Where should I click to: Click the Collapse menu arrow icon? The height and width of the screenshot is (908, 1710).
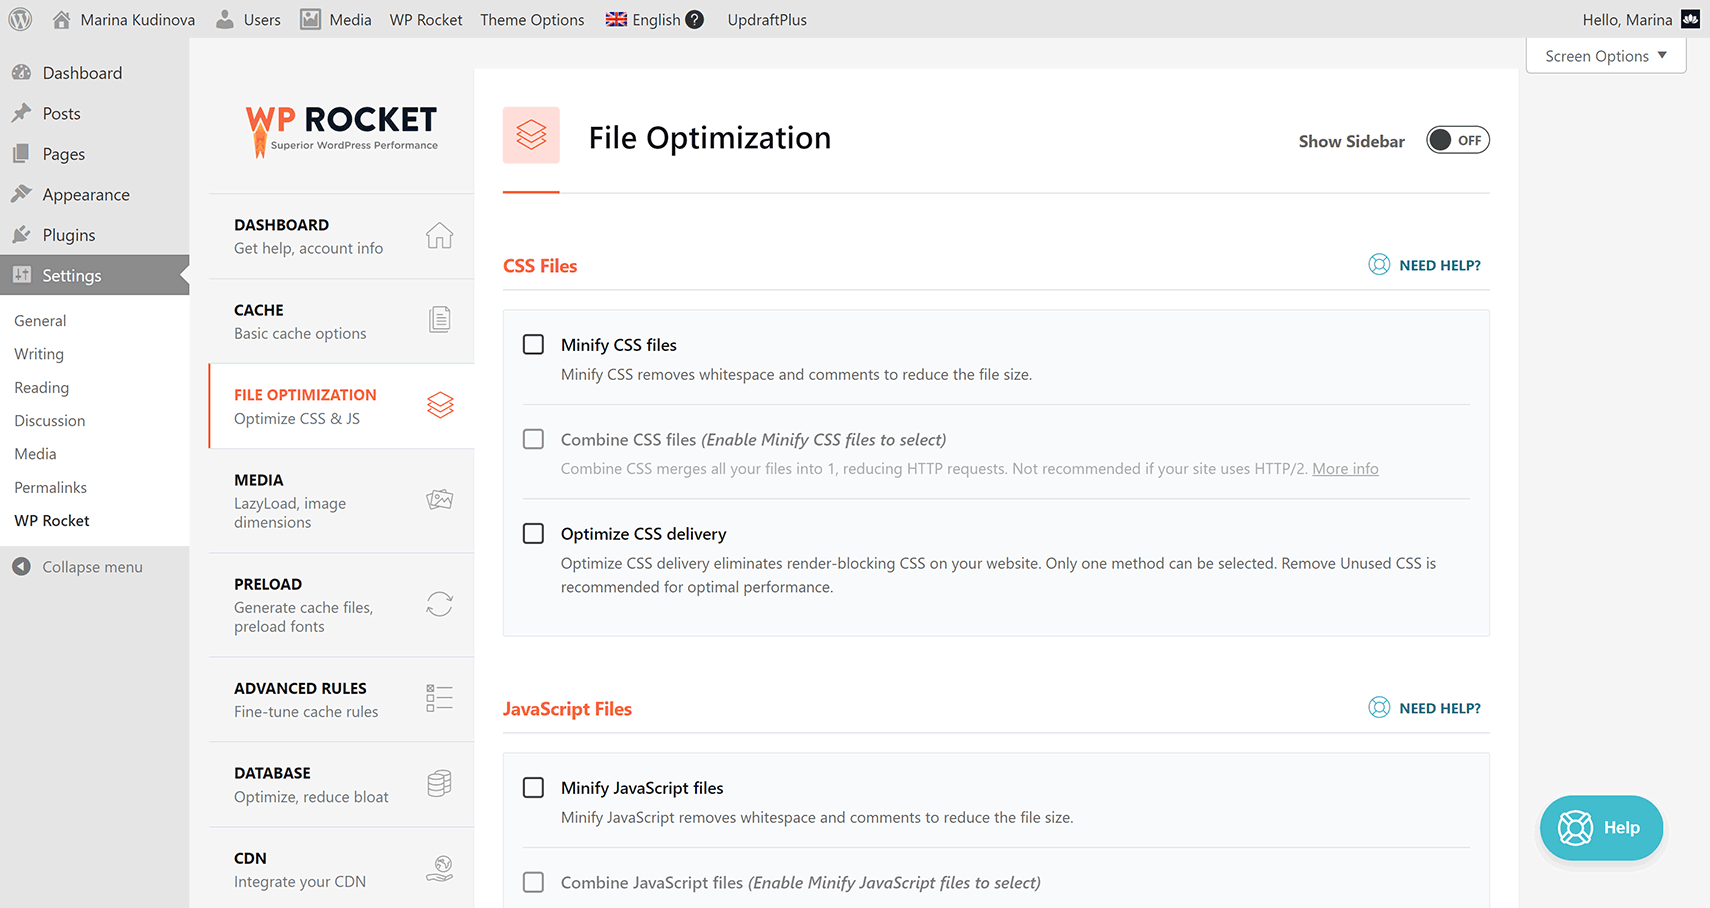21,566
